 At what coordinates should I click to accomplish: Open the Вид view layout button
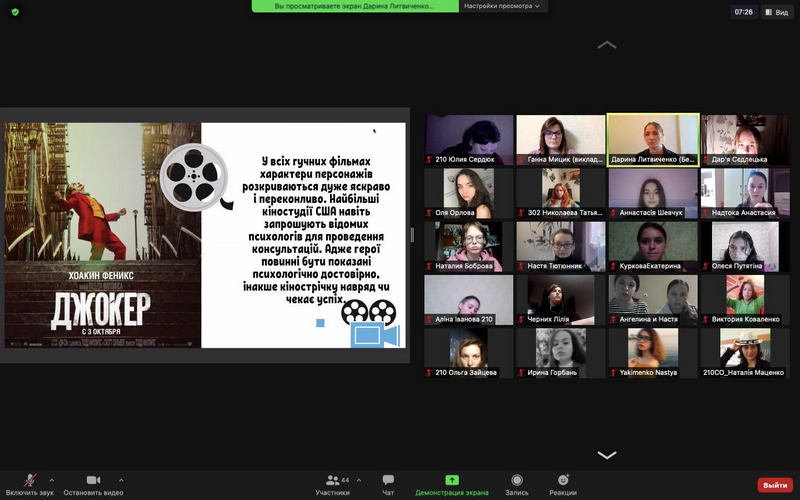pos(777,12)
